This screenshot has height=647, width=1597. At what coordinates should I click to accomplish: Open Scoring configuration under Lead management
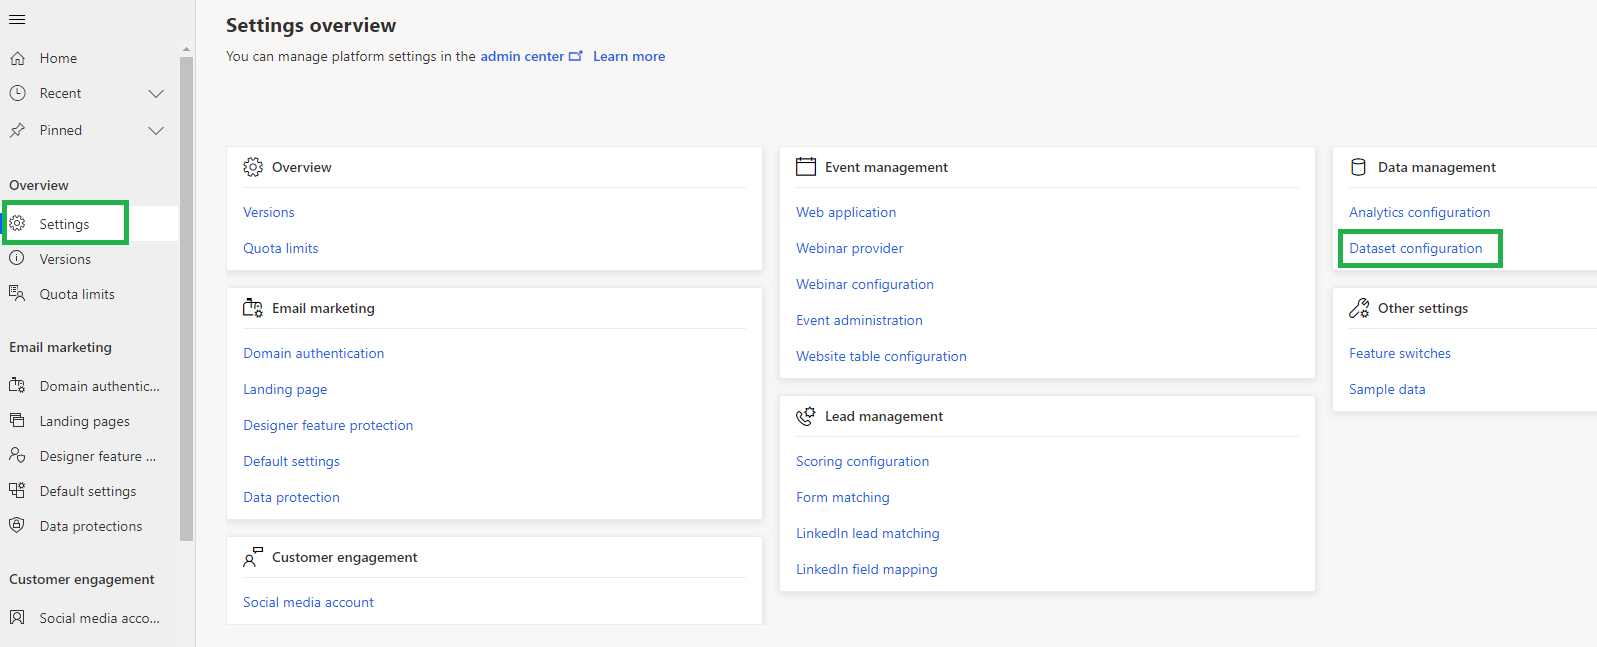[862, 462]
